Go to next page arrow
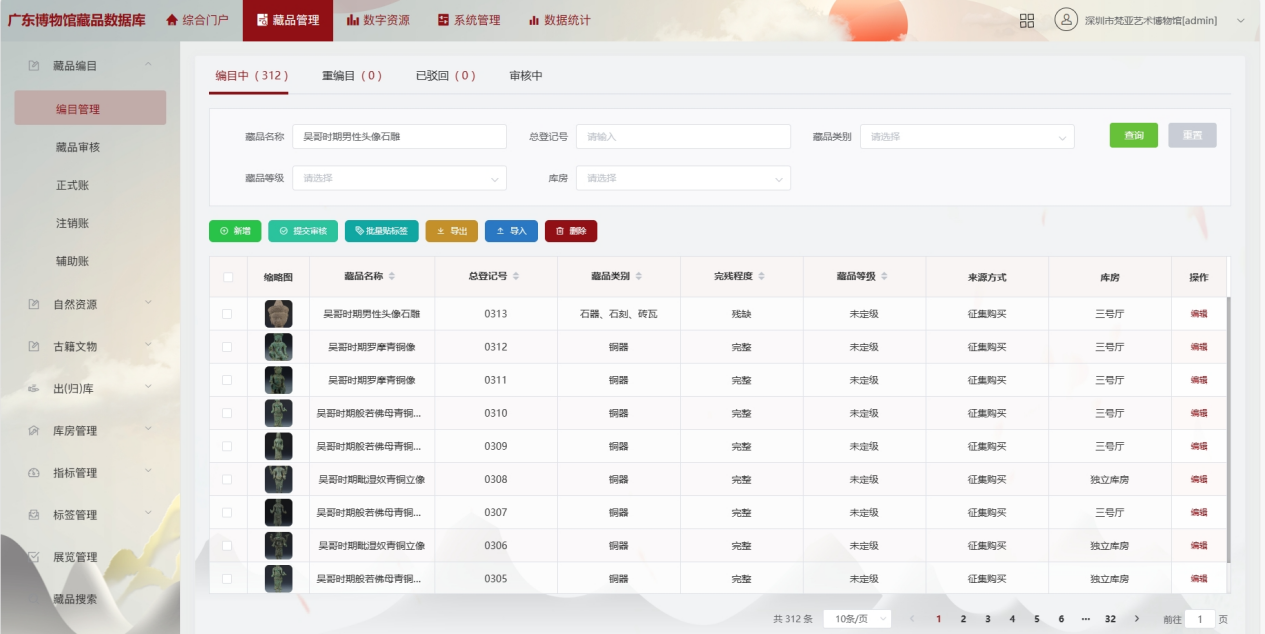Image resolution: width=1265 pixels, height=634 pixels. click(1137, 619)
